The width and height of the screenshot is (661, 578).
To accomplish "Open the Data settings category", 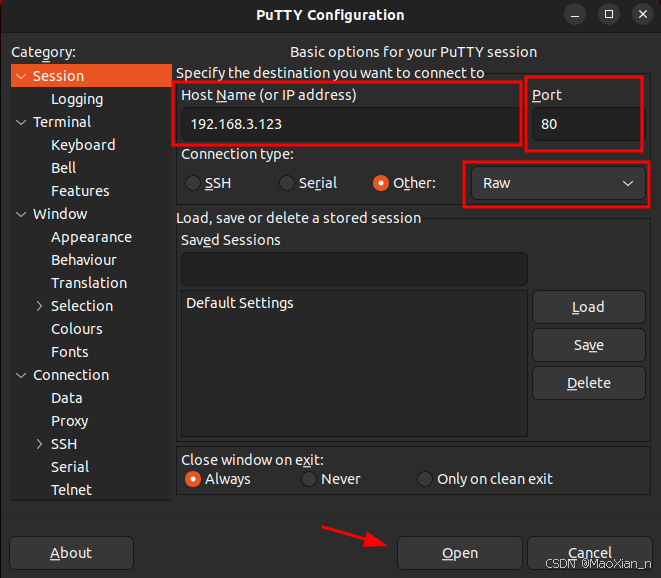I will click(67, 398).
